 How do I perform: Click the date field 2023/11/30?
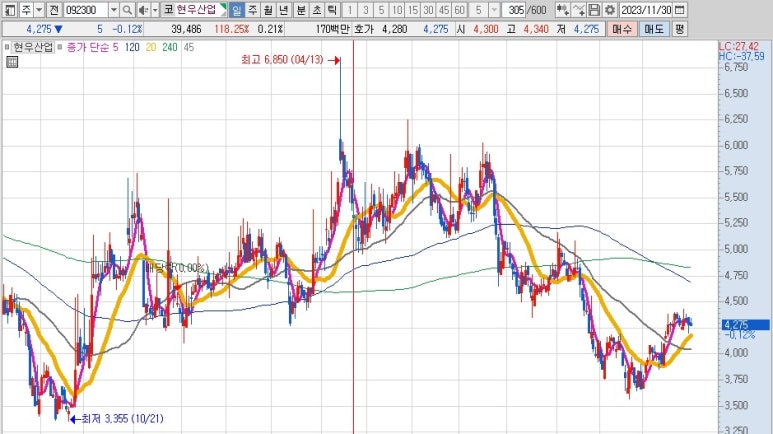coord(646,9)
